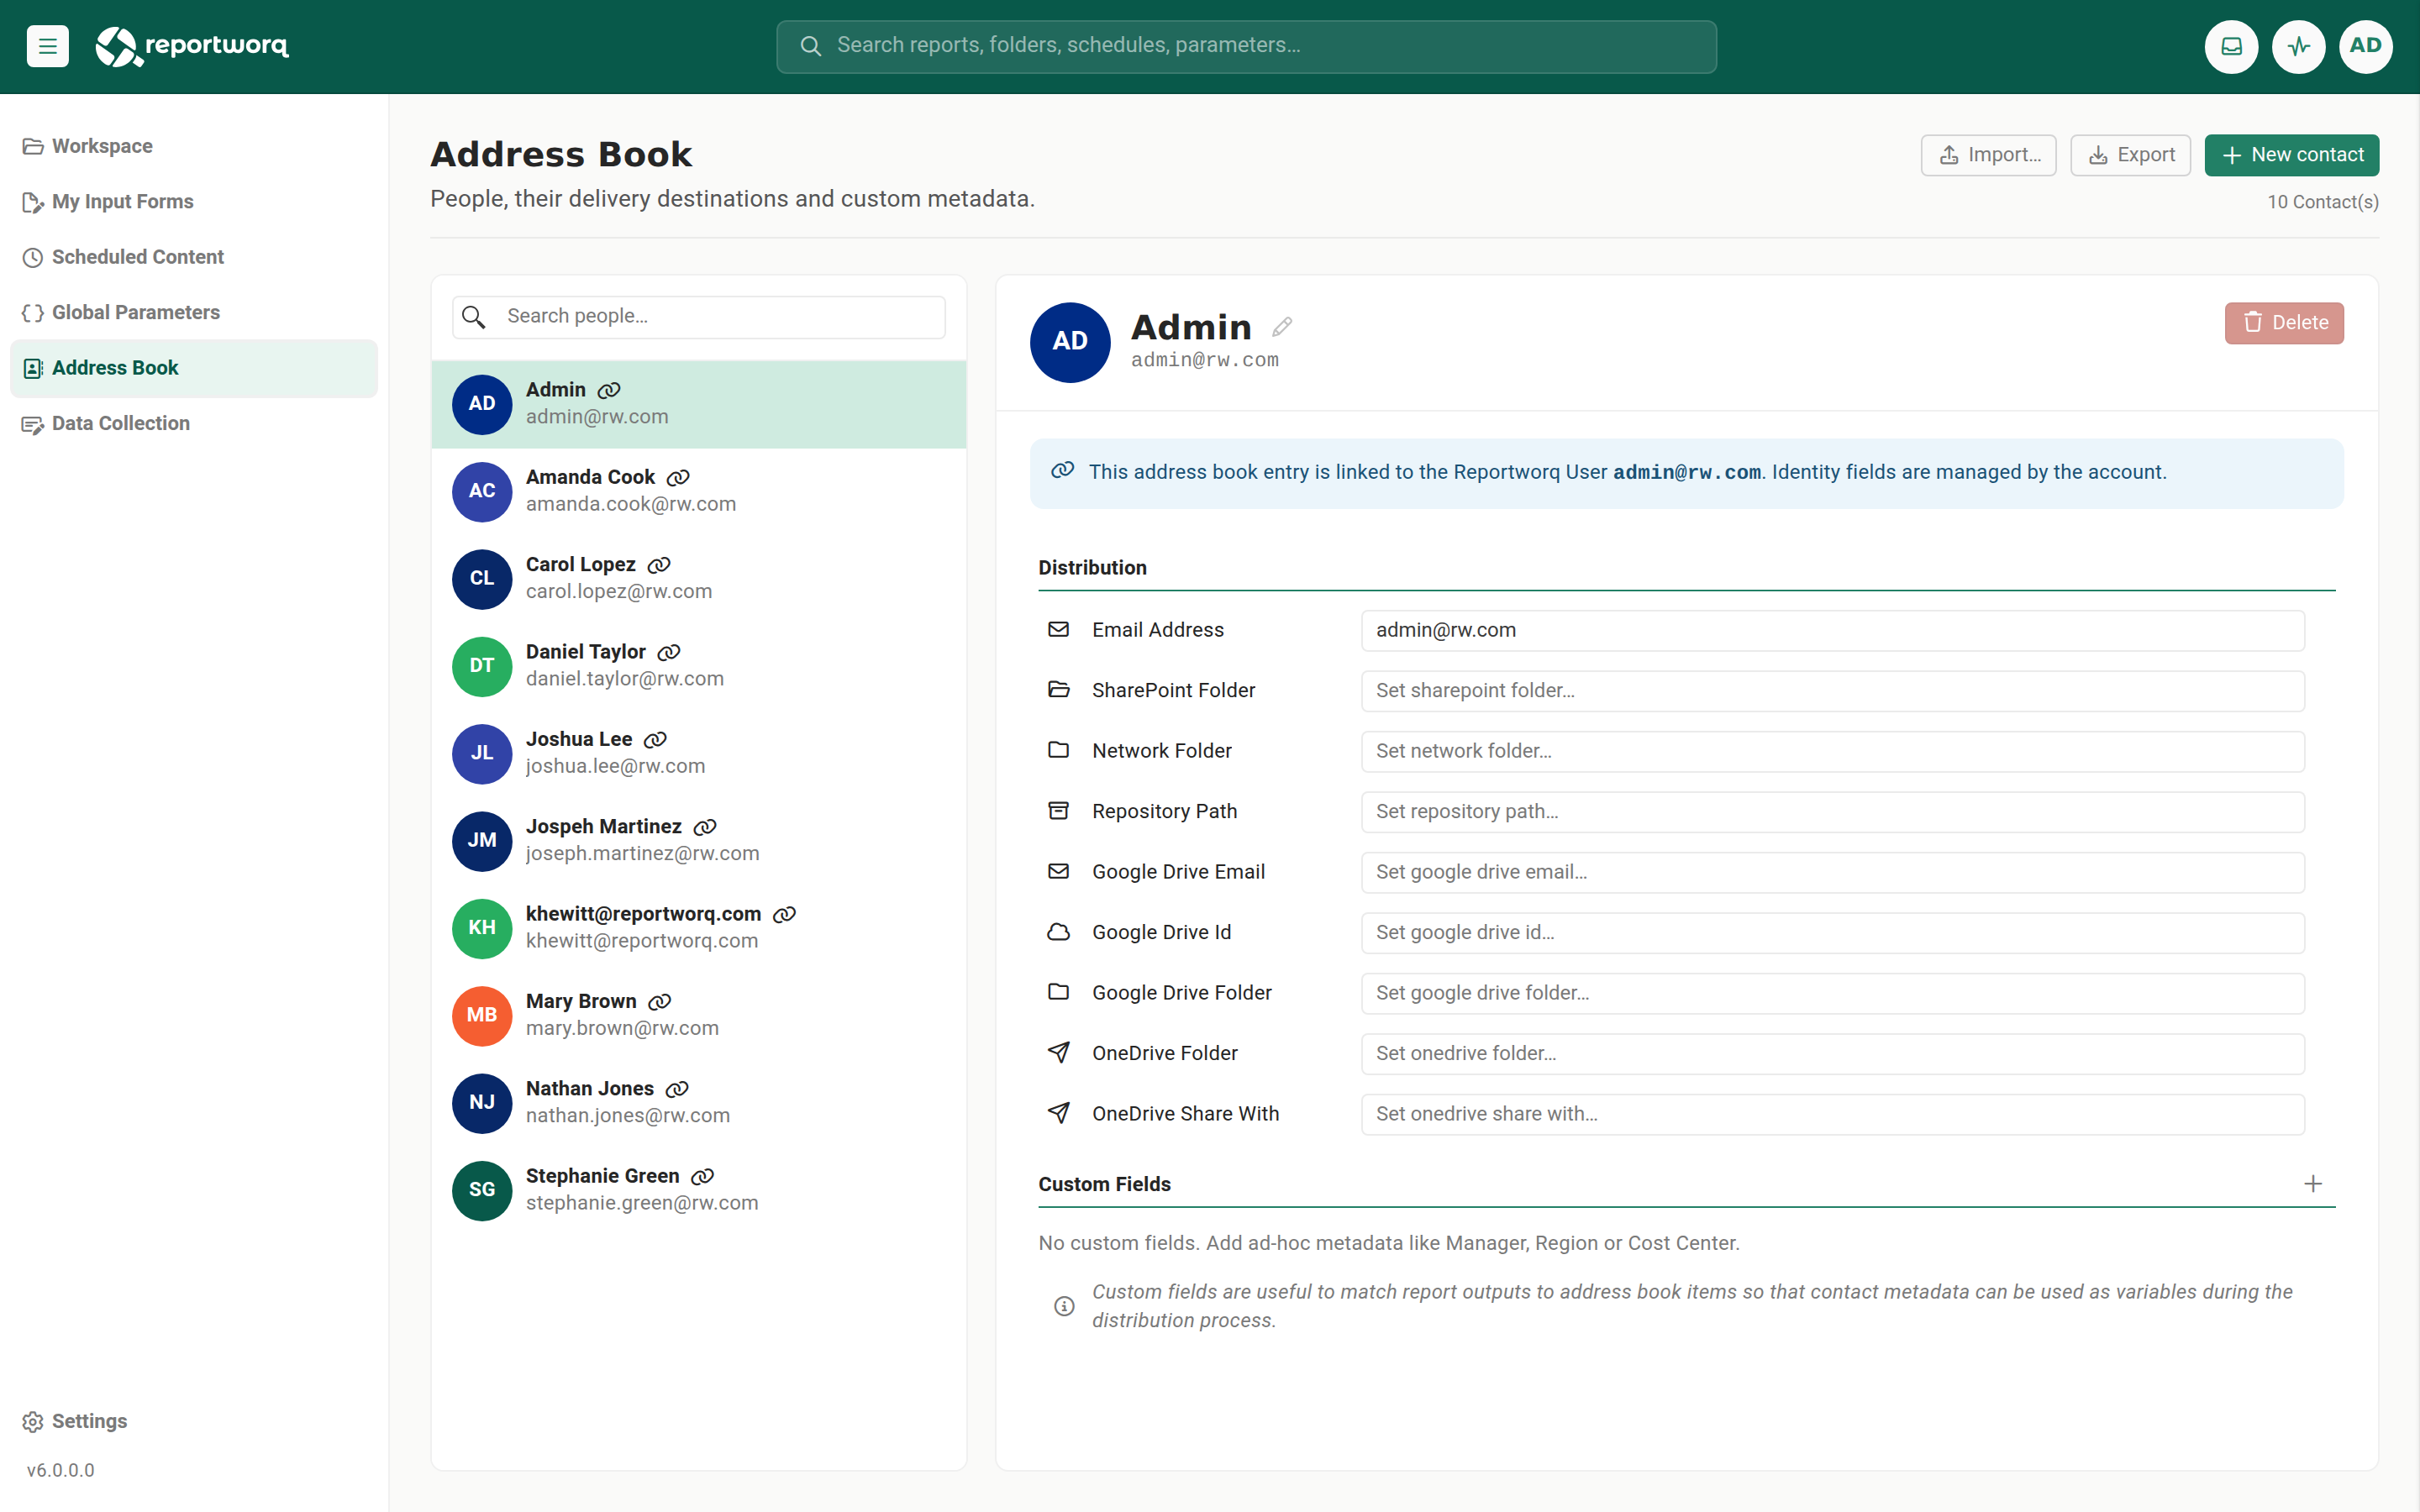Click the Search people field

pos(698,317)
